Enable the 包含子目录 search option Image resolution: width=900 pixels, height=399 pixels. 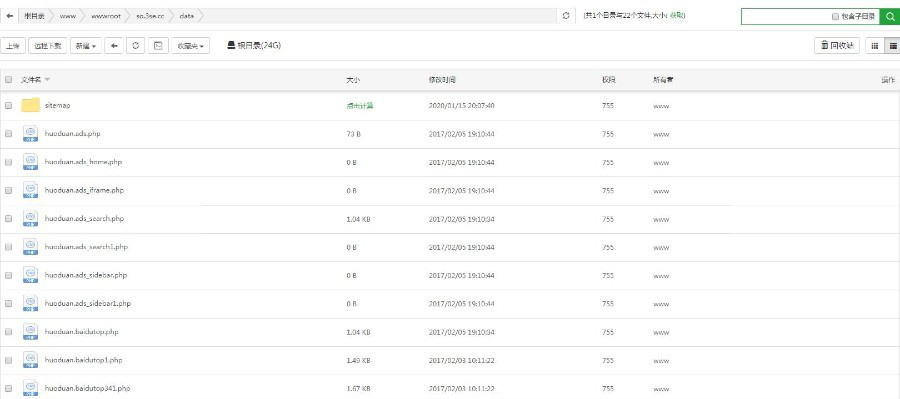[x=836, y=17]
